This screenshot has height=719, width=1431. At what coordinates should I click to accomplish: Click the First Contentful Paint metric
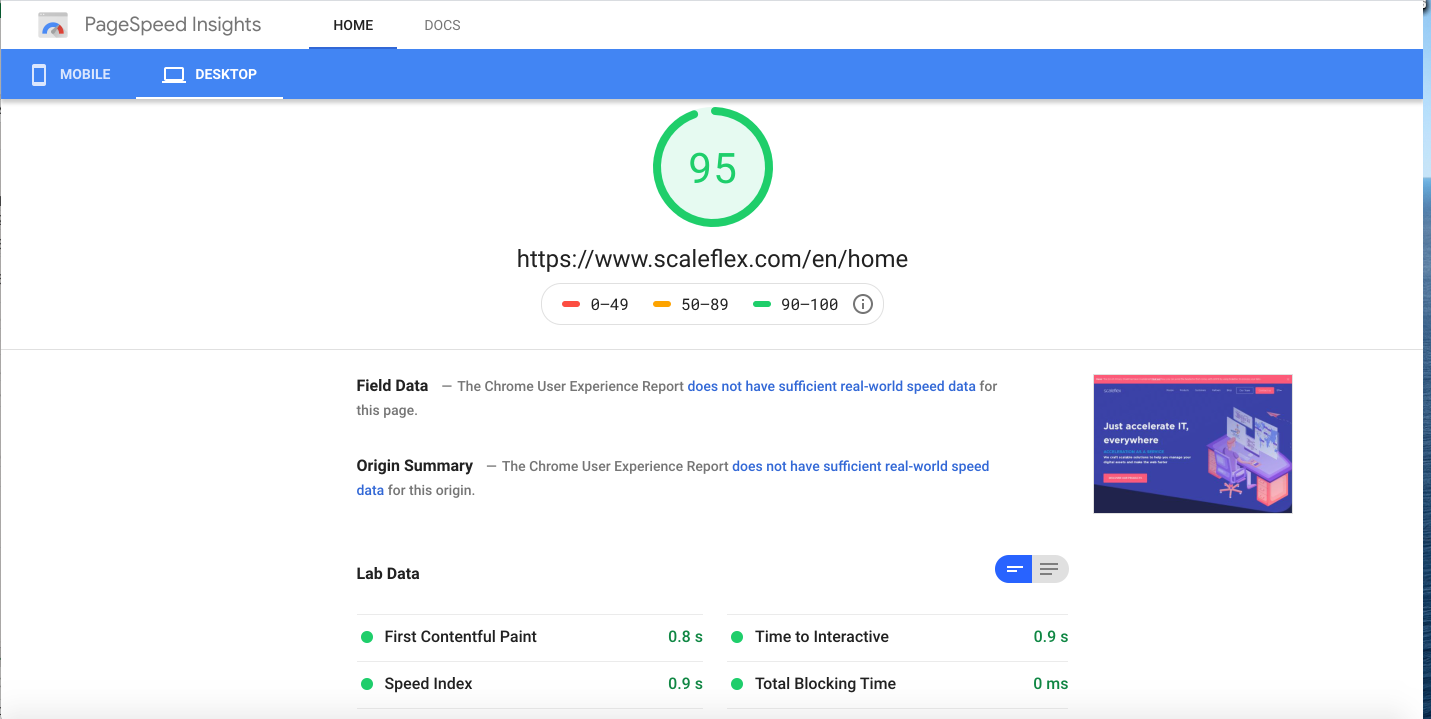pyautogui.click(x=530, y=637)
